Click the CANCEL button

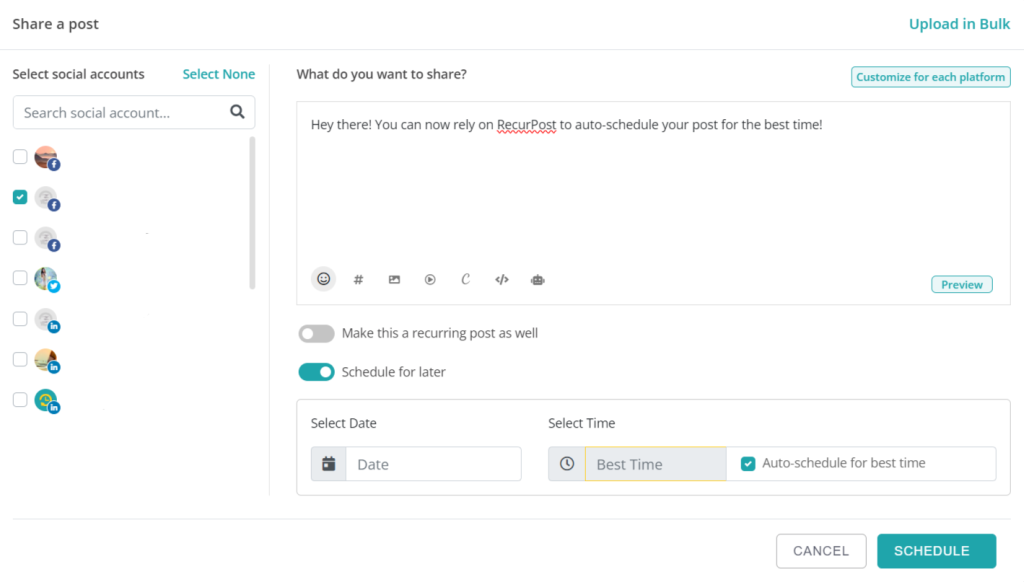[x=821, y=551]
